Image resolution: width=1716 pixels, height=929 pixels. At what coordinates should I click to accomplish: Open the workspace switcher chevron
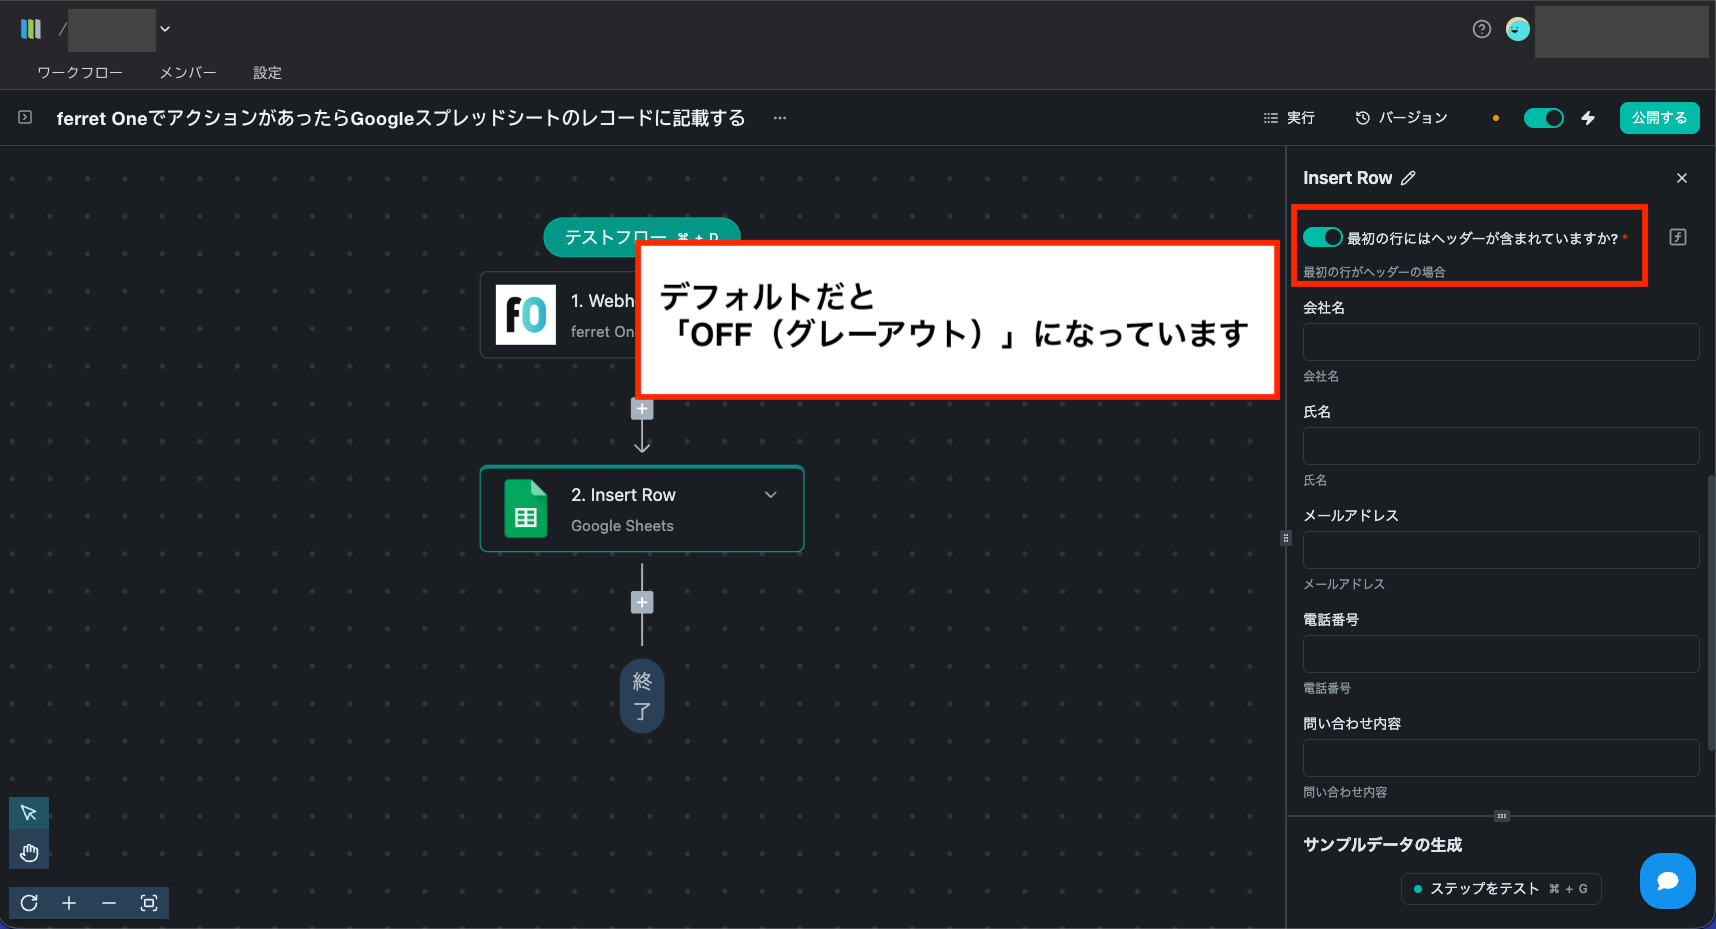coord(165,29)
